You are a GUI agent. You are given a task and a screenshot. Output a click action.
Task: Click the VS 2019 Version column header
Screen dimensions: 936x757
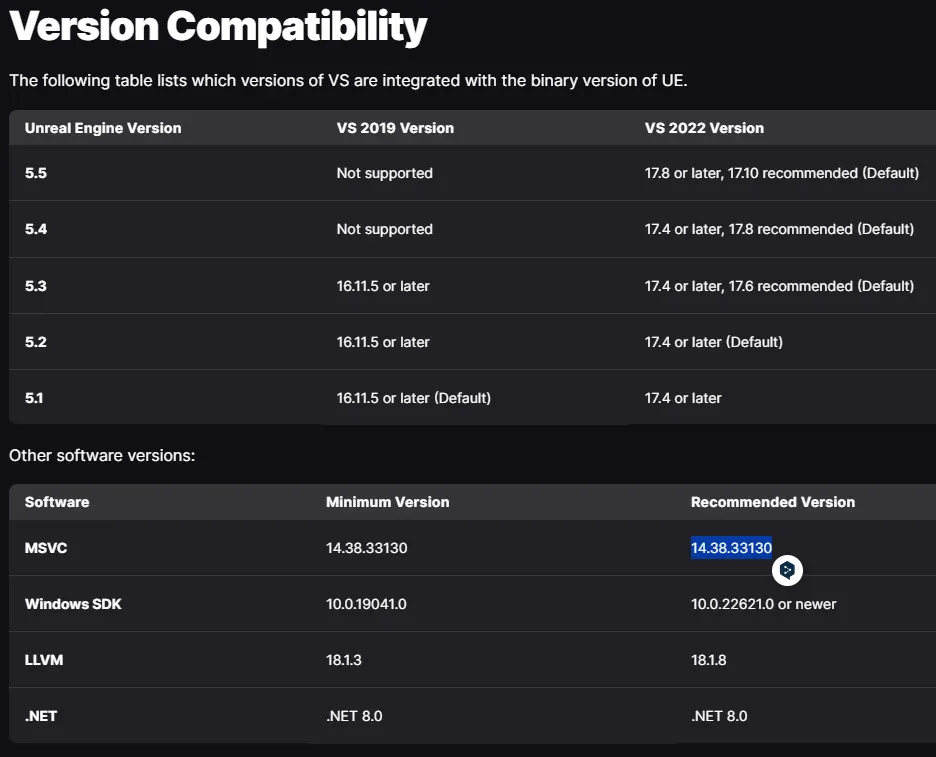tap(395, 128)
